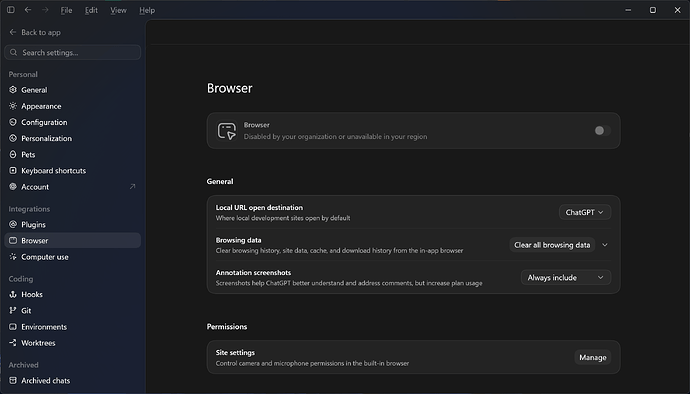This screenshot has height=394, width=690.
Task: Open the Edit menu
Action: pyautogui.click(x=91, y=10)
